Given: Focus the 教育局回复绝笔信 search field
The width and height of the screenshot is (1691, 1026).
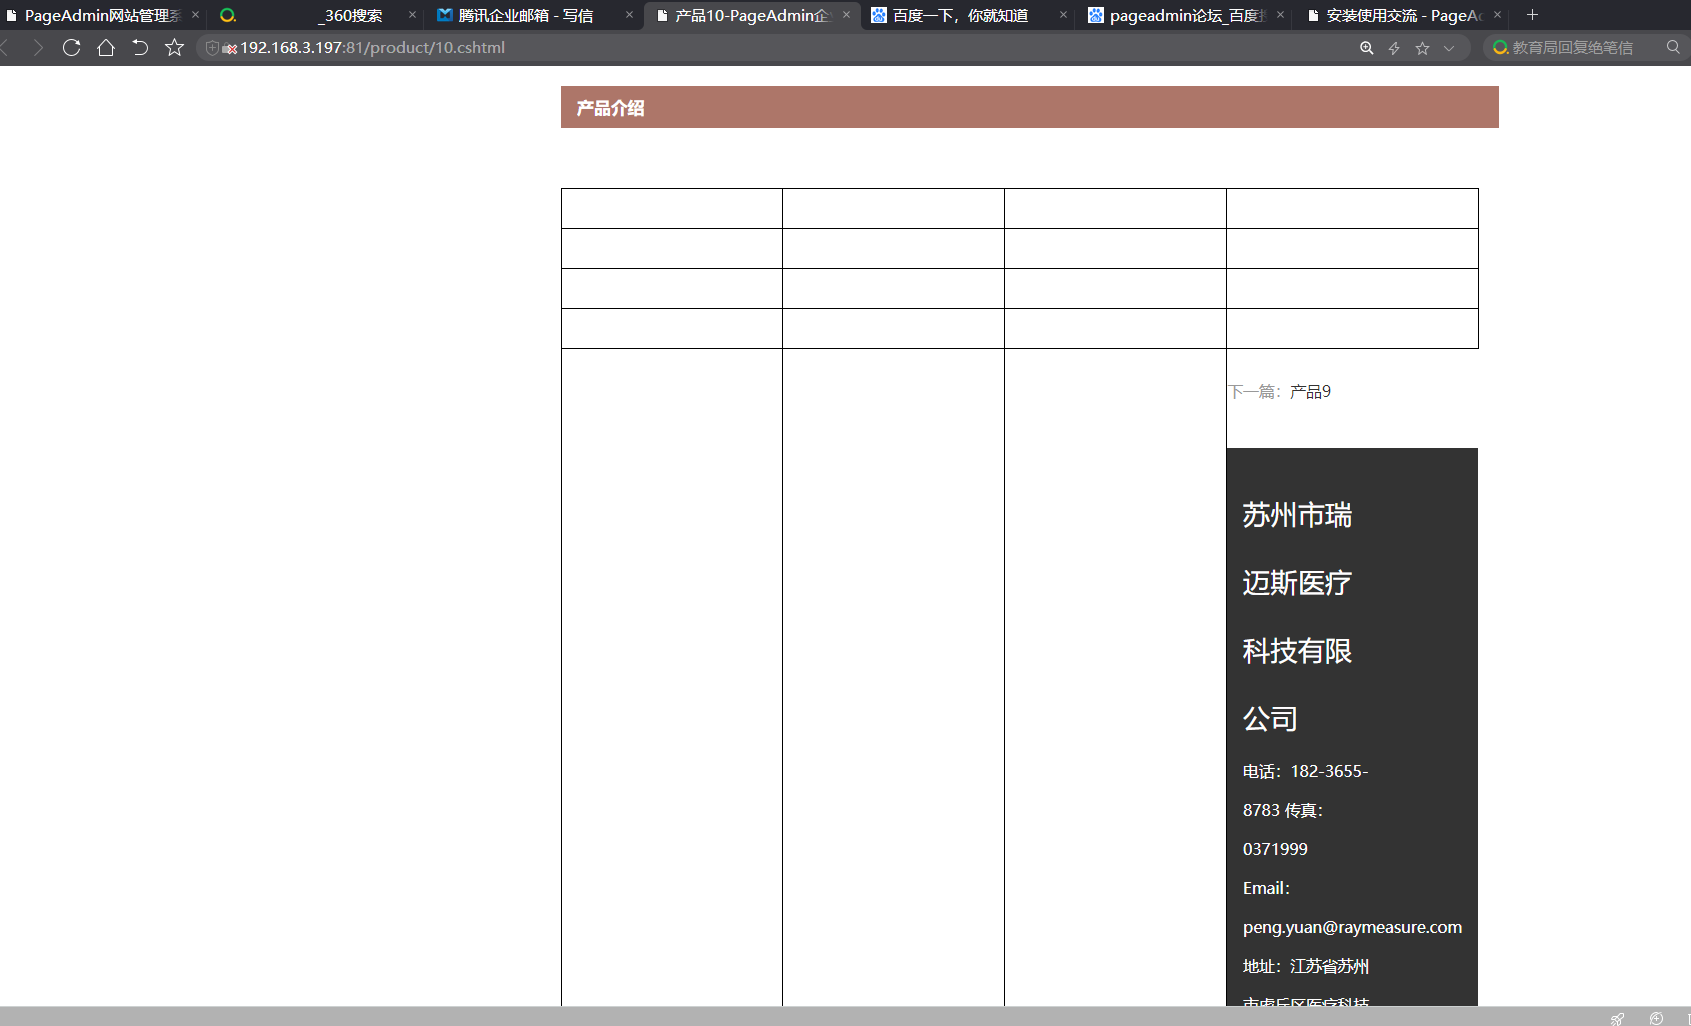Looking at the screenshot, I should click(1572, 47).
